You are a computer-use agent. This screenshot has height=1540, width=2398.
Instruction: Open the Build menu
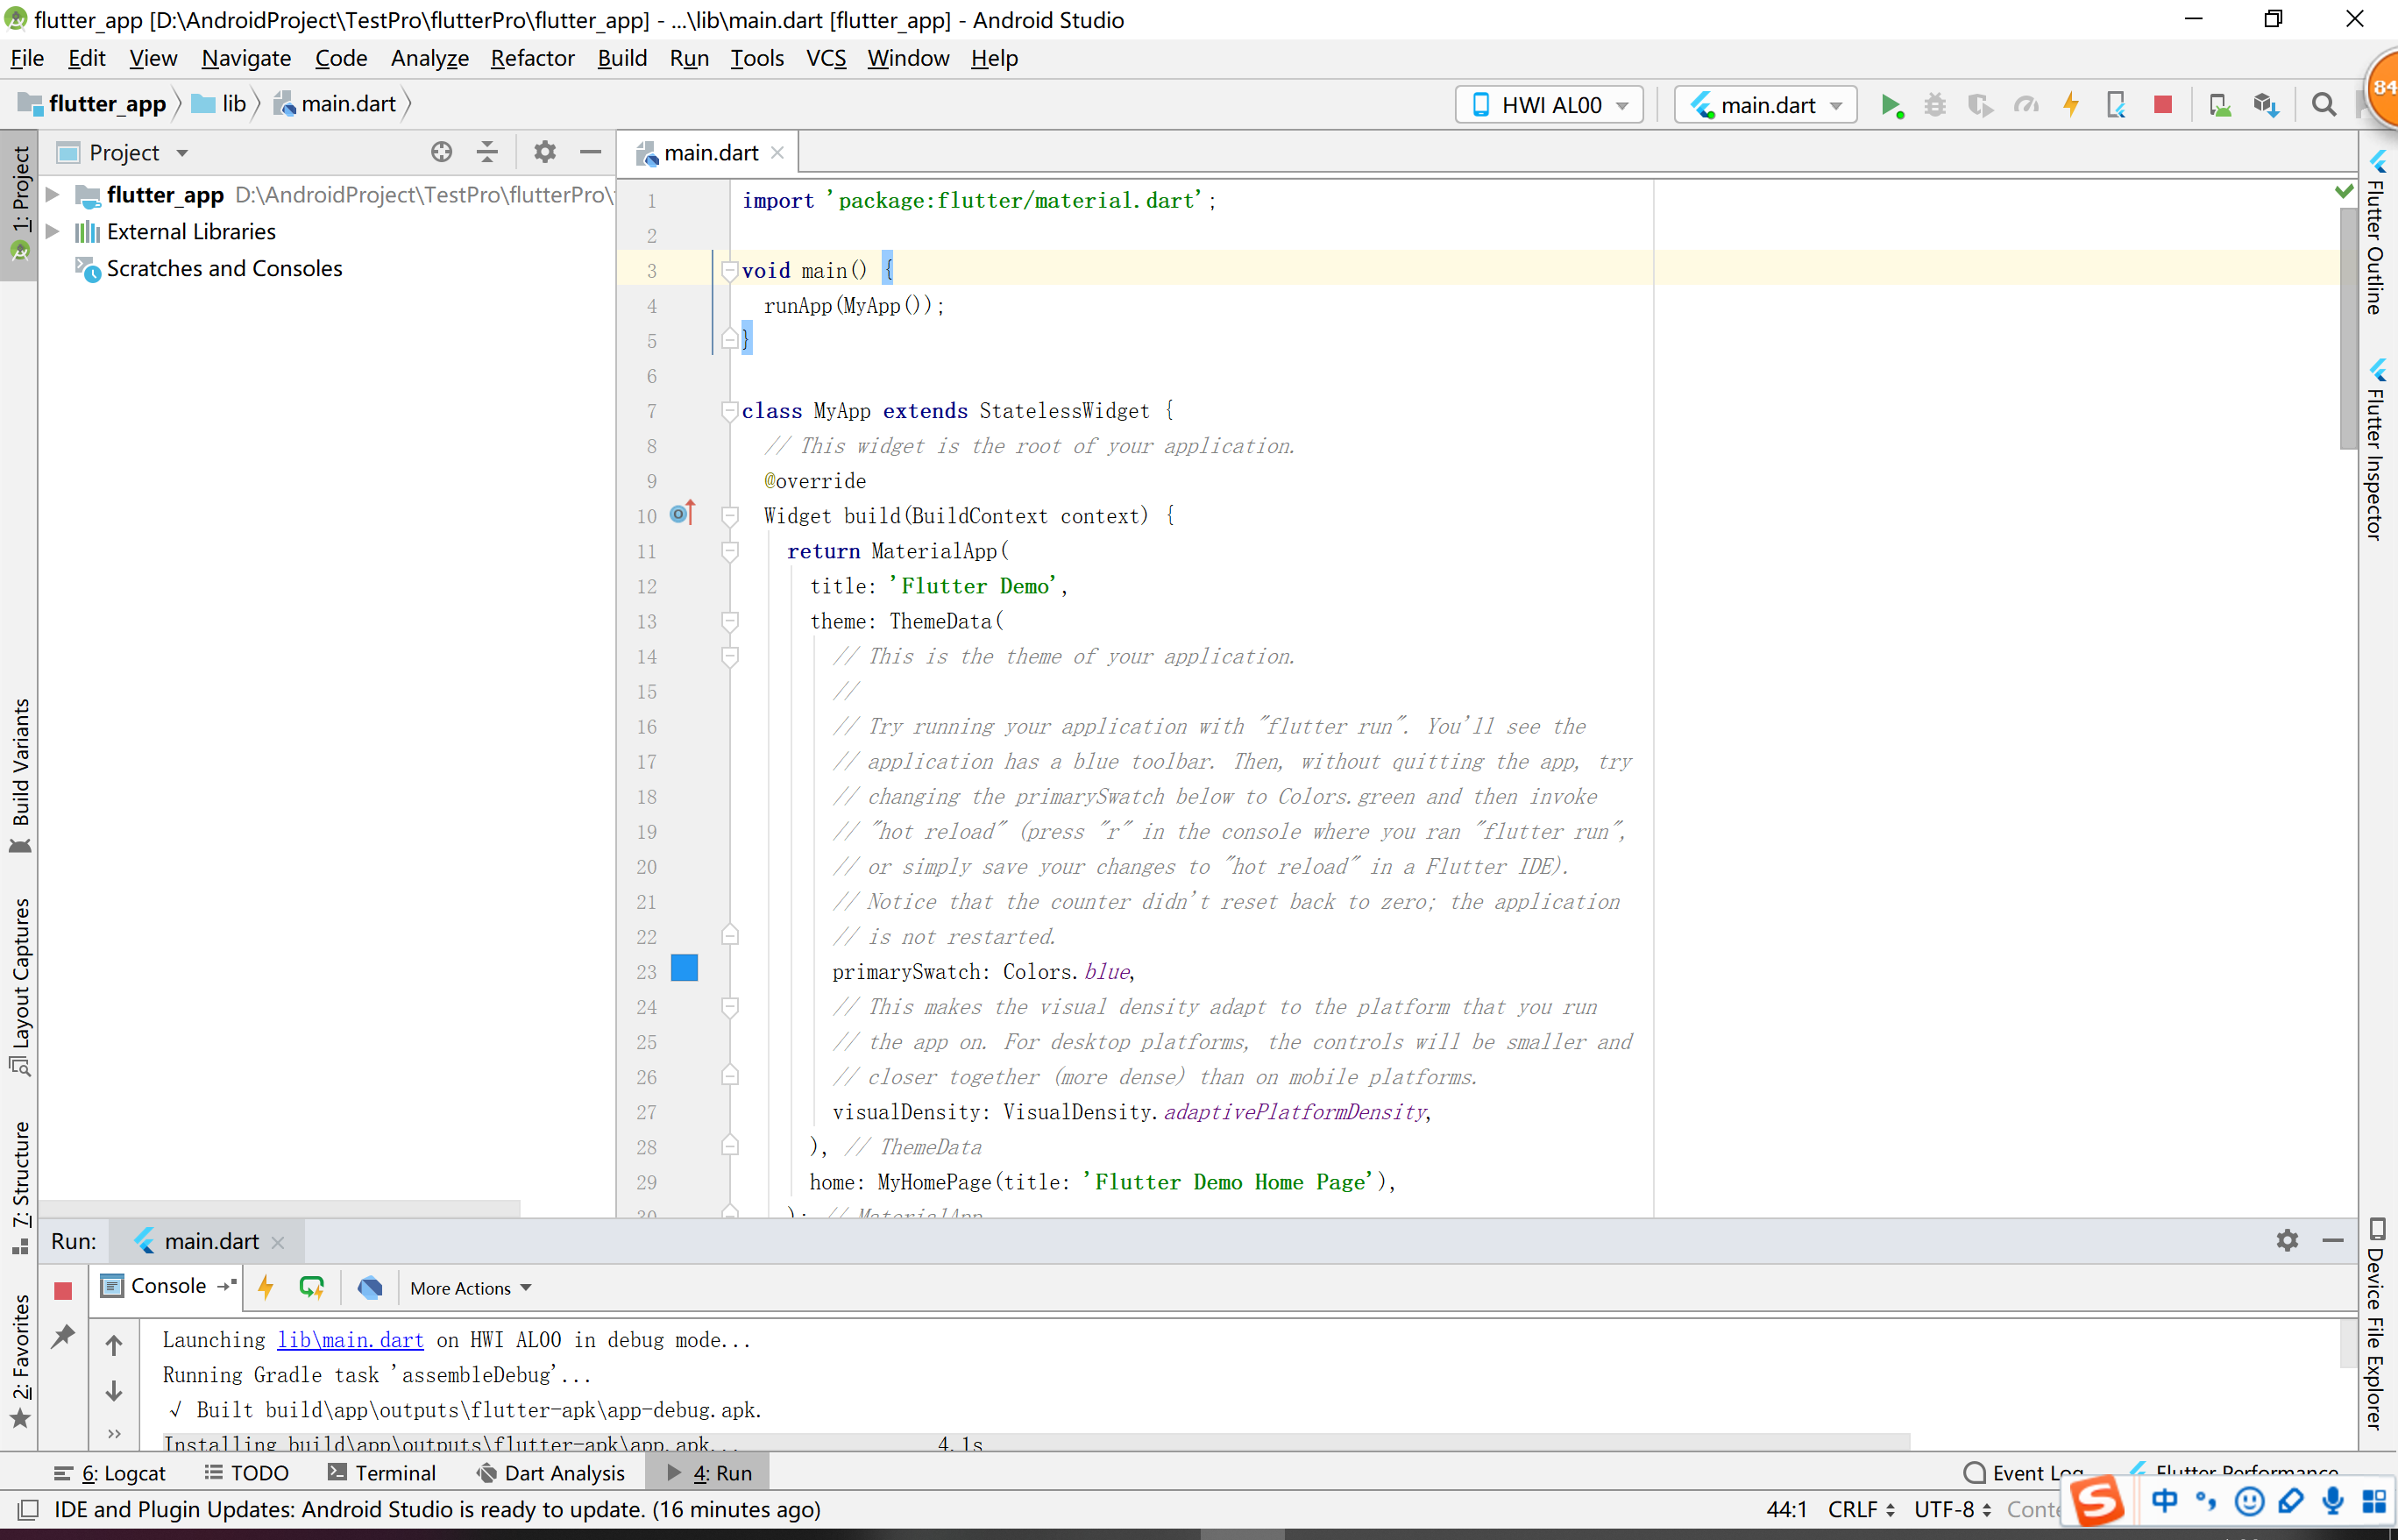click(622, 58)
